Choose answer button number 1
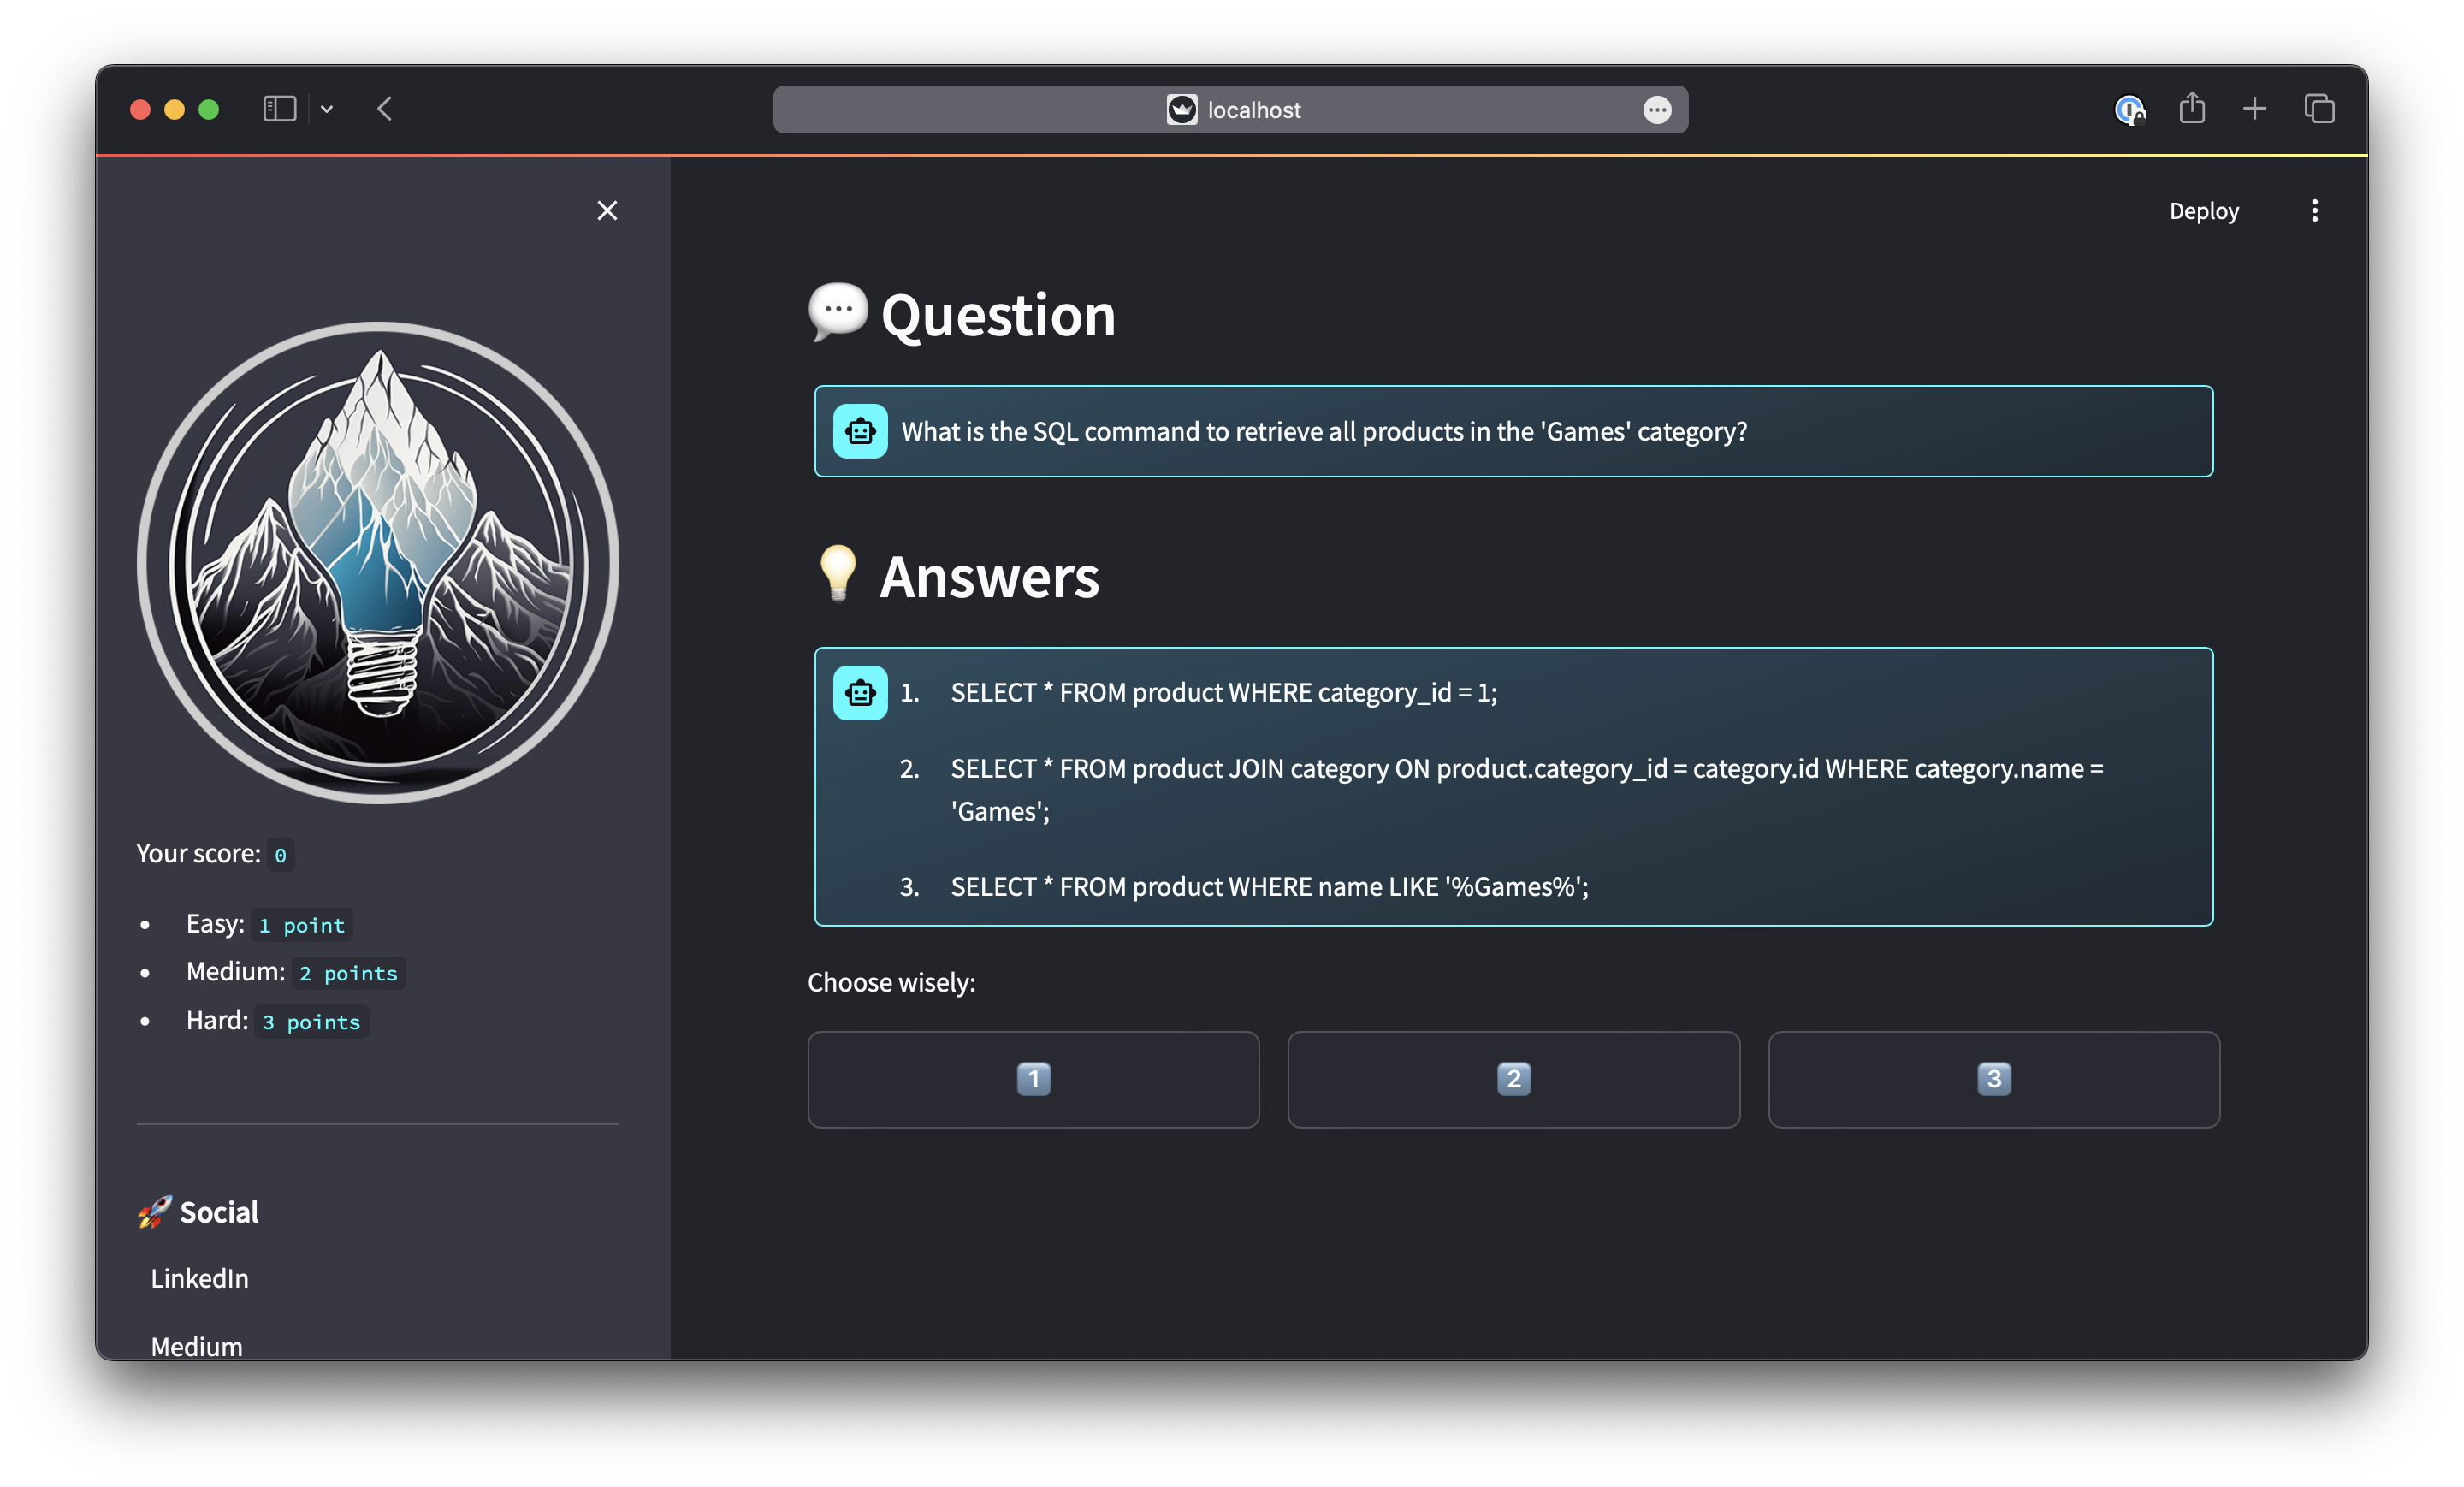Image resolution: width=2464 pixels, height=1487 pixels. [x=1033, y=1079]
